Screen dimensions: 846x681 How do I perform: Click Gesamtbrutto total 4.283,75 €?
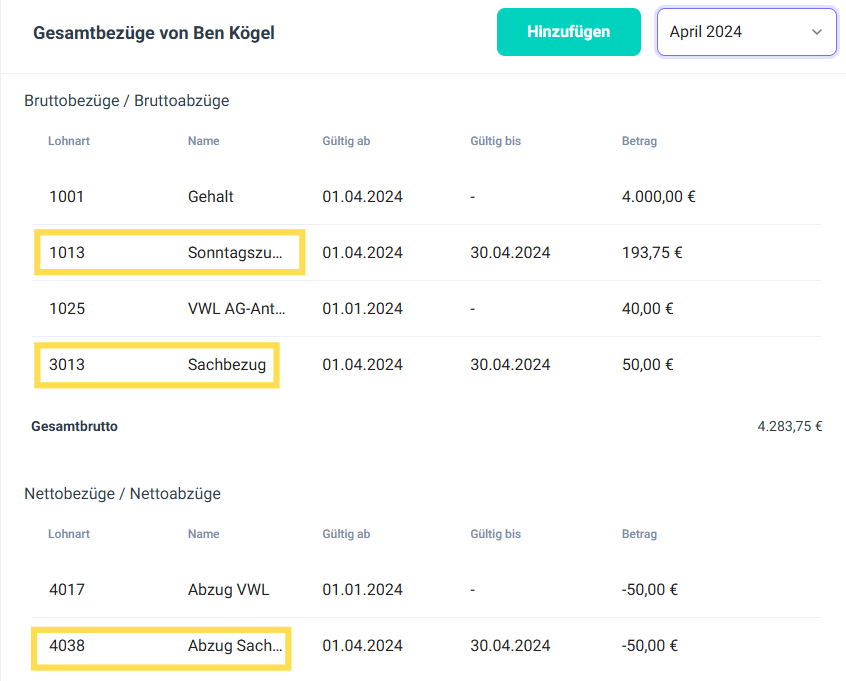[x=789, y=426]
